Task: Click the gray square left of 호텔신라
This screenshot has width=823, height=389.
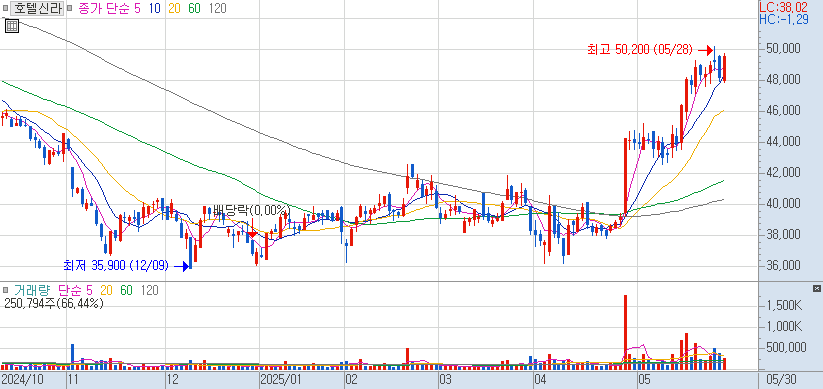Action: coord(5,8)
